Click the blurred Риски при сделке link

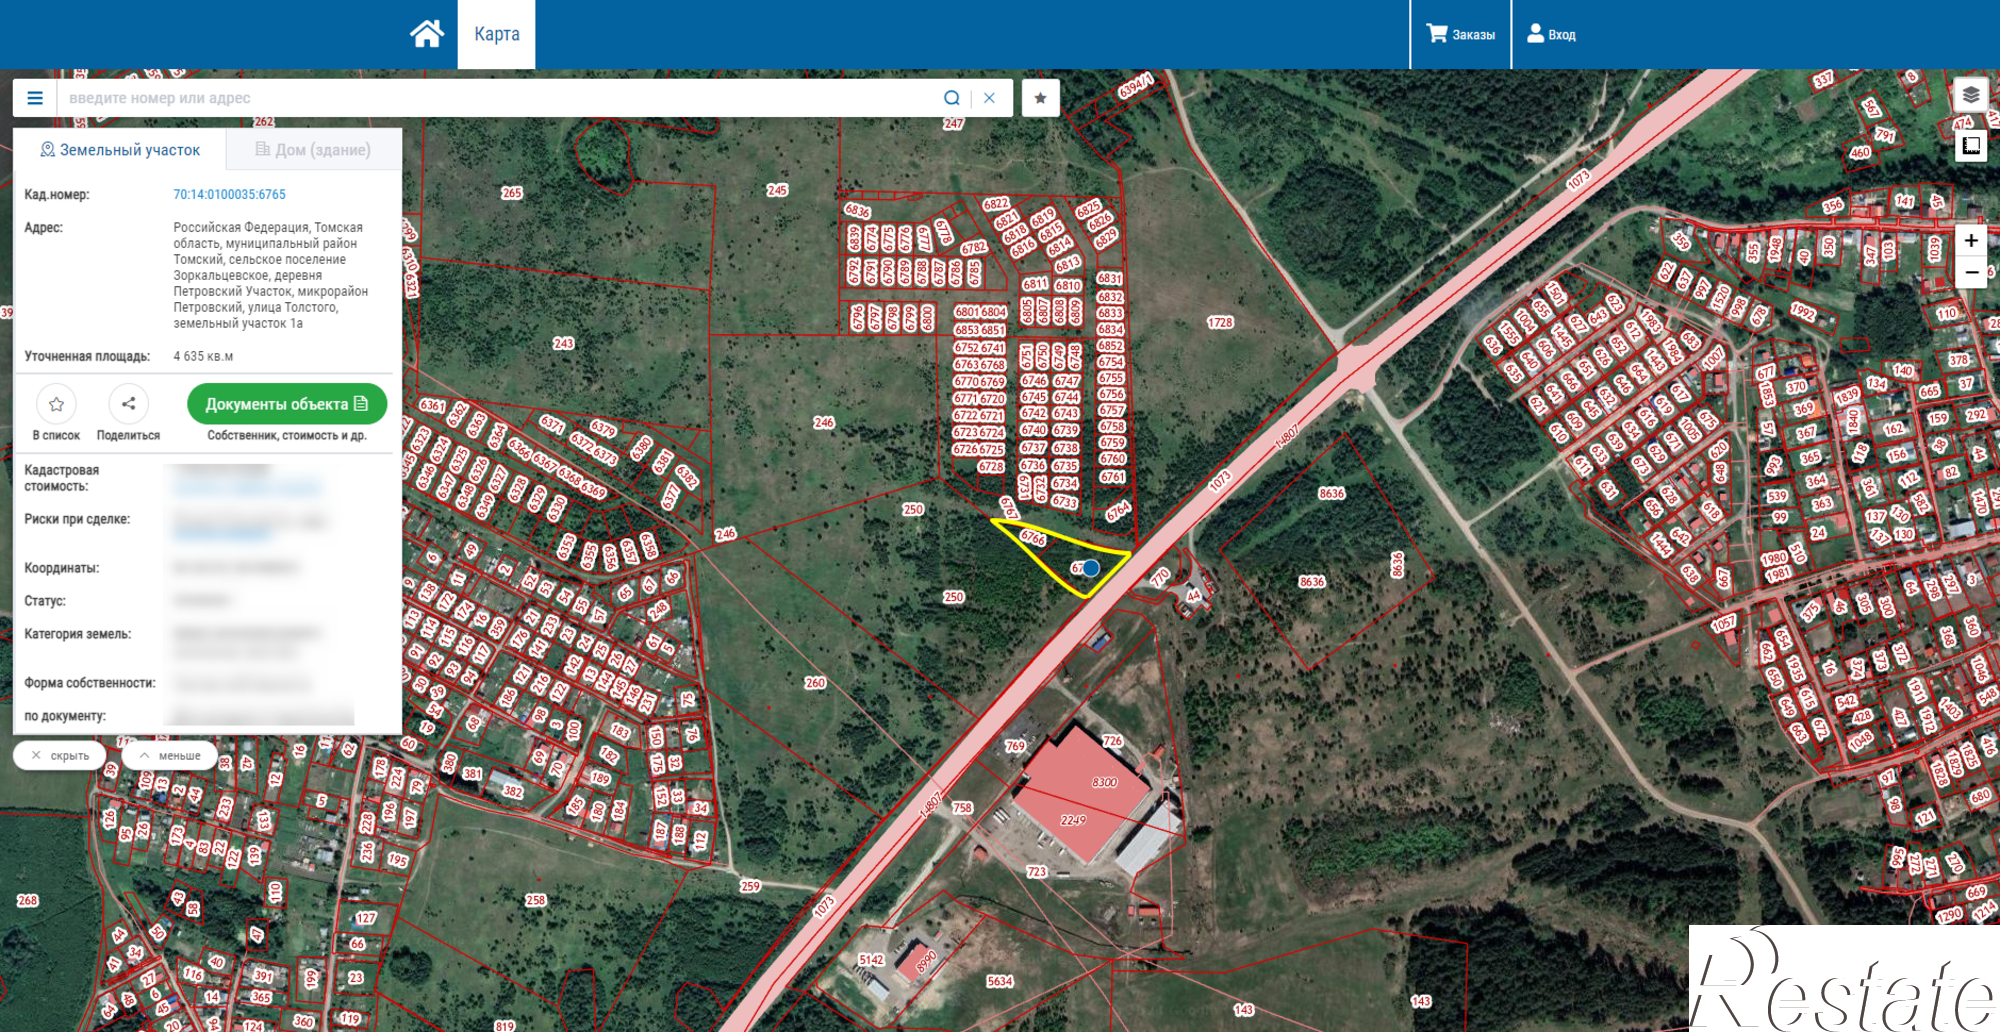tap(222, 535)
